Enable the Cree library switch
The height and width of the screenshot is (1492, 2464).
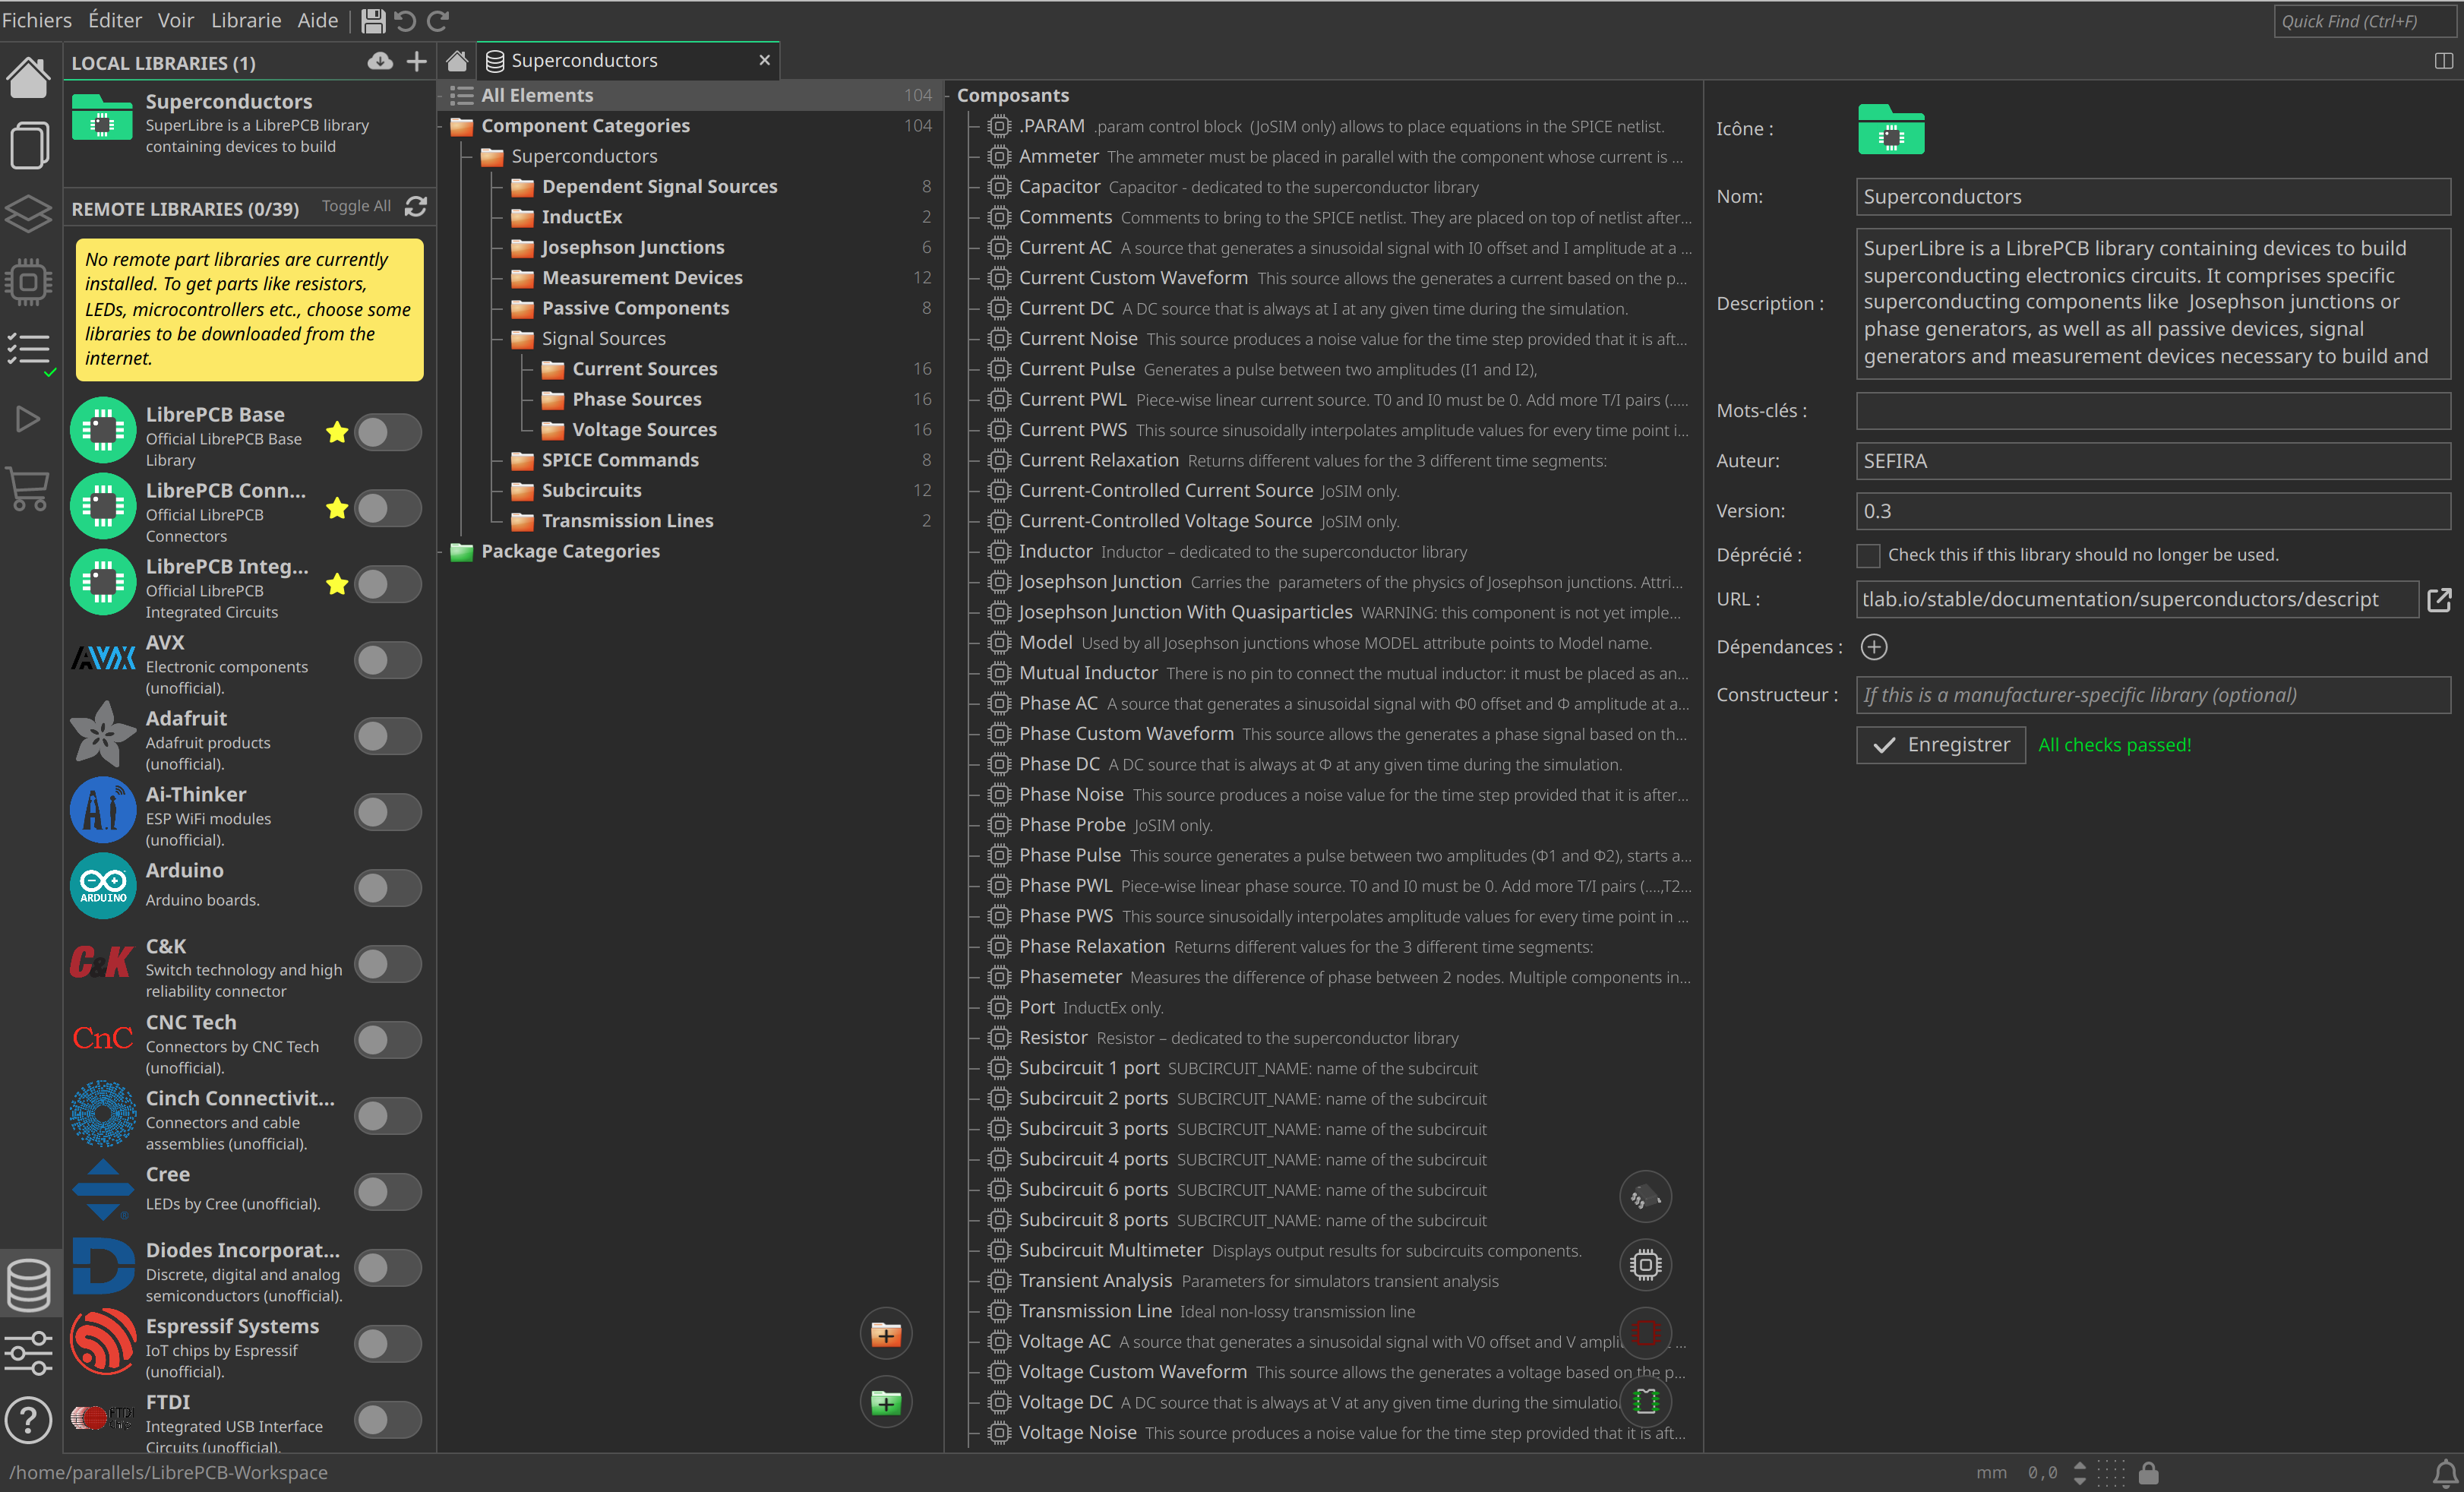[x=387, y=1192]
